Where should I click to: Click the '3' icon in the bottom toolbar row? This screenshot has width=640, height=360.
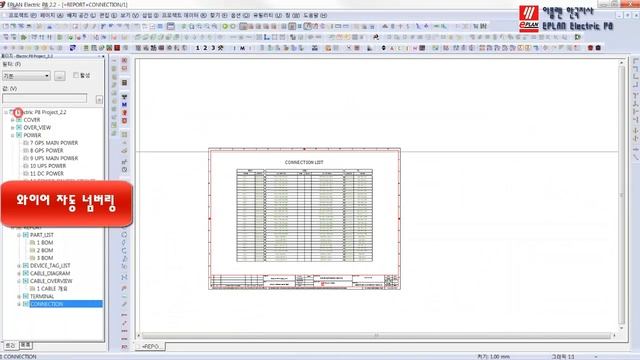click(213, 48)
